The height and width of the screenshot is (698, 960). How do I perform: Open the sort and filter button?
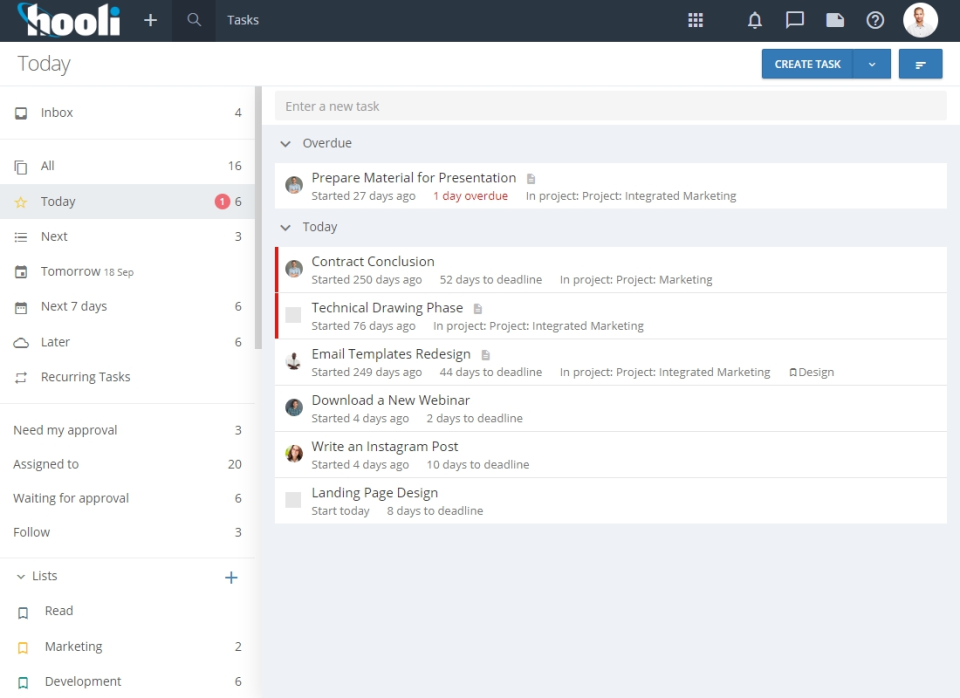920,64
